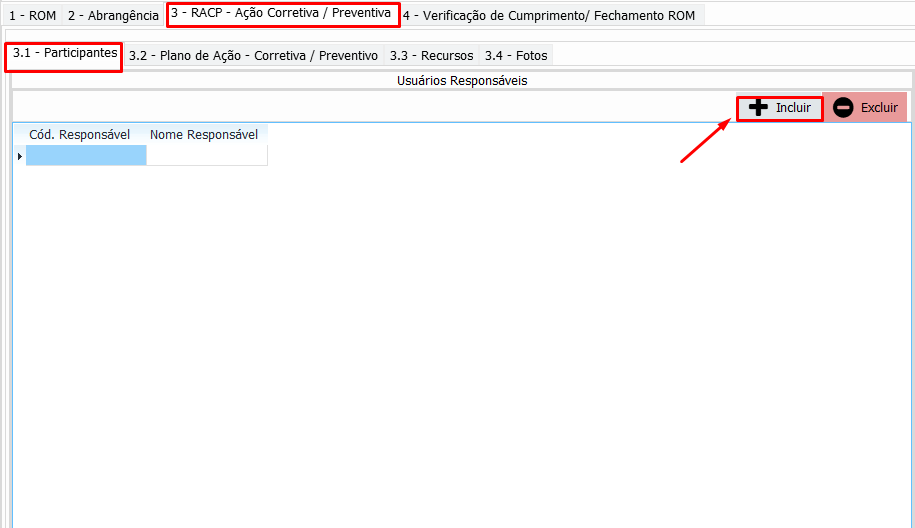This screenshot has width=915, height=528.
Task: Click the Usuários Responsáveis panel title
Action: point(461,81)
